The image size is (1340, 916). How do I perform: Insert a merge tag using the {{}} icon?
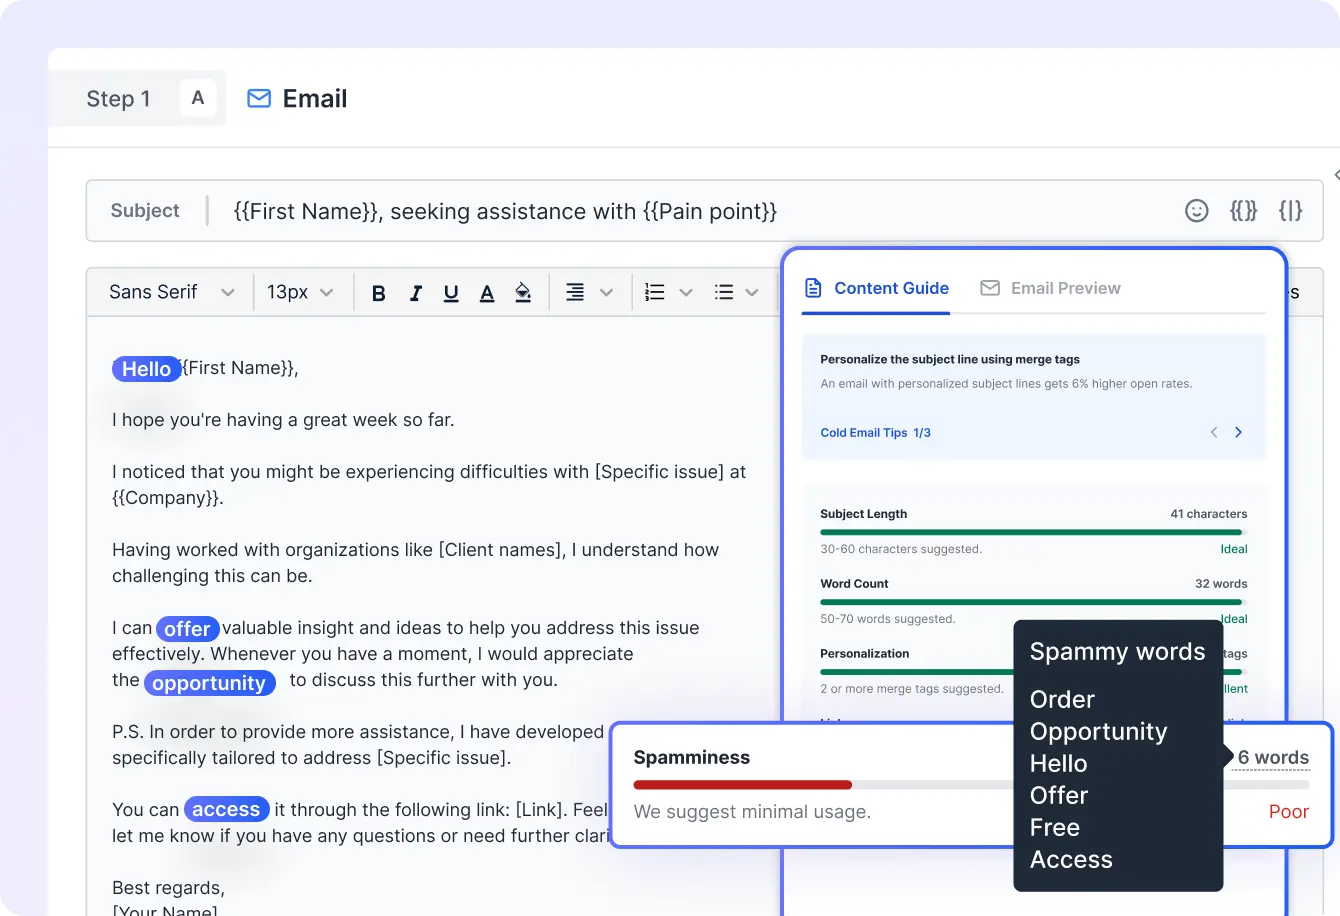click(1243, 211)
